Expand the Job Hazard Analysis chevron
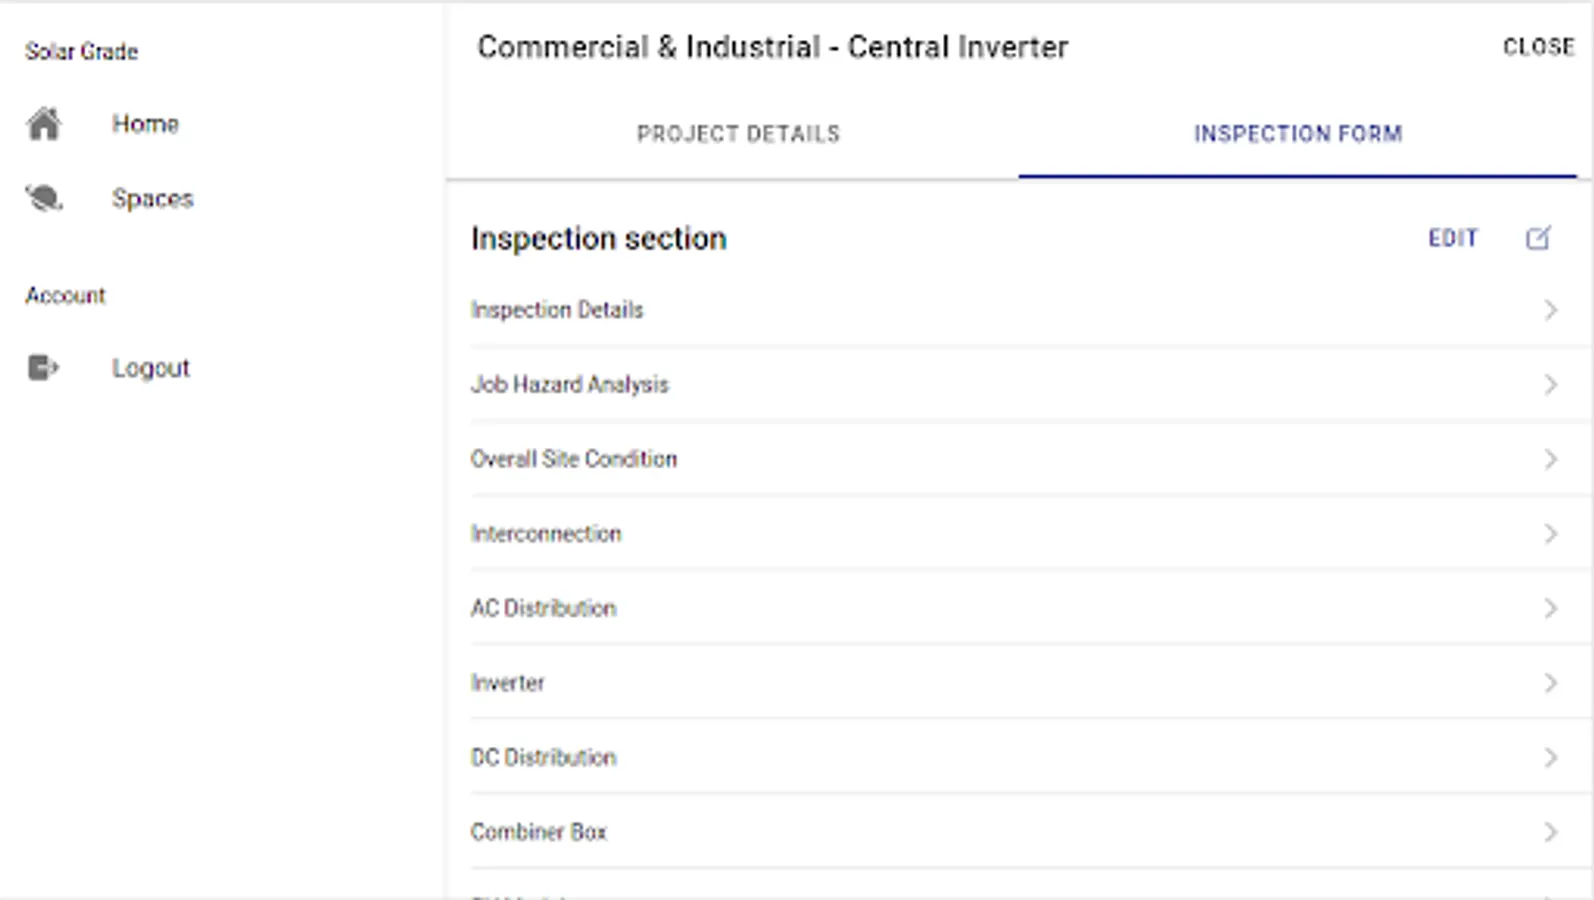This screenshot has width=1594, height=900. click(1550, 385)
